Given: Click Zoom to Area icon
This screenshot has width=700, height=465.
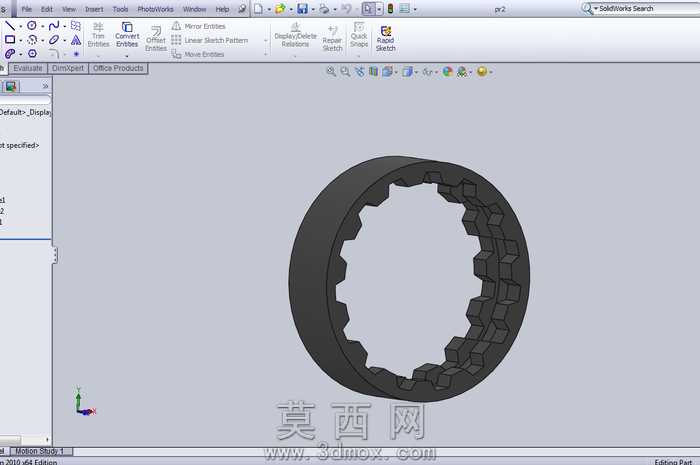Looking at the screenshot, I should click(x=345, y=71).
